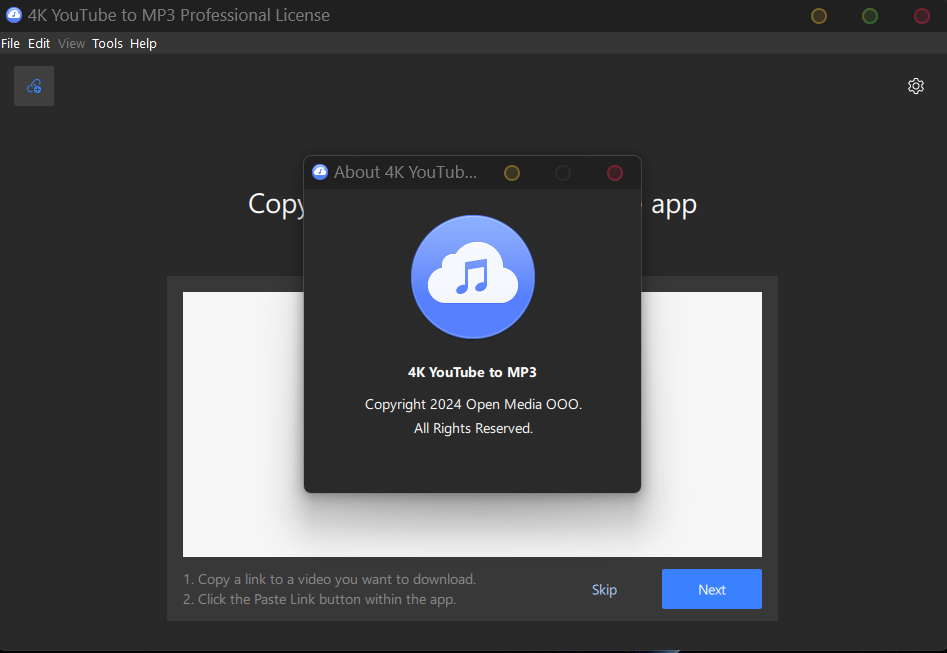The image size is (947, 653).
Task: Open the Tools menu
Action: tap(108, 43)
